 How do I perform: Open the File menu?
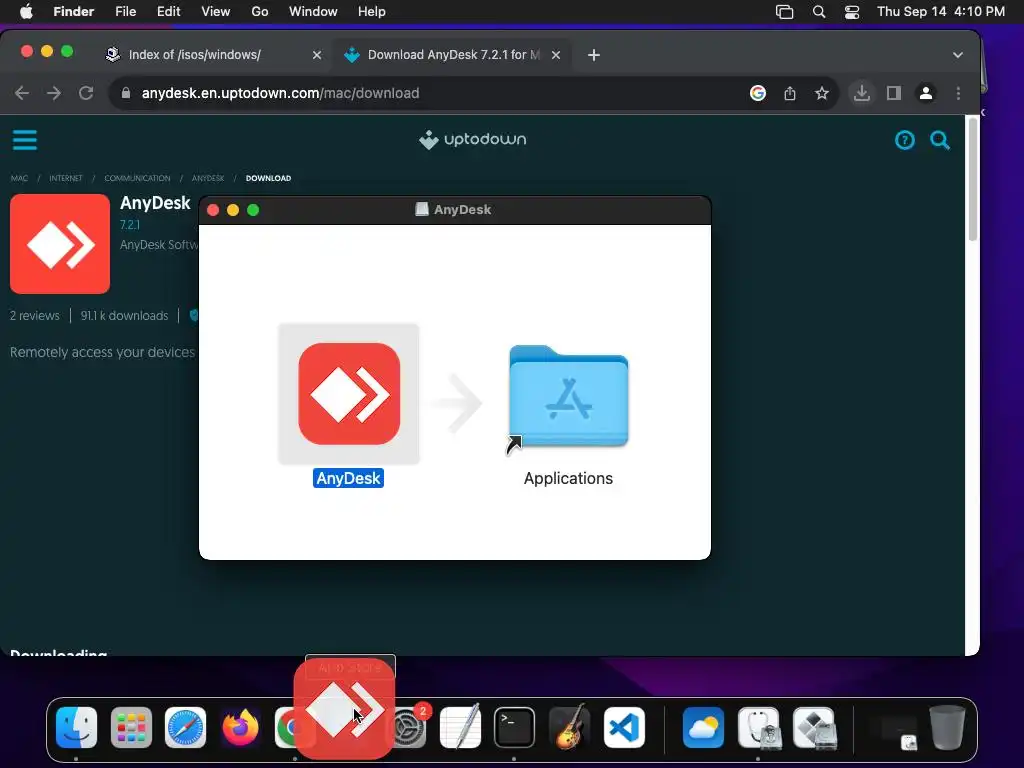click(x=125, y=12)
